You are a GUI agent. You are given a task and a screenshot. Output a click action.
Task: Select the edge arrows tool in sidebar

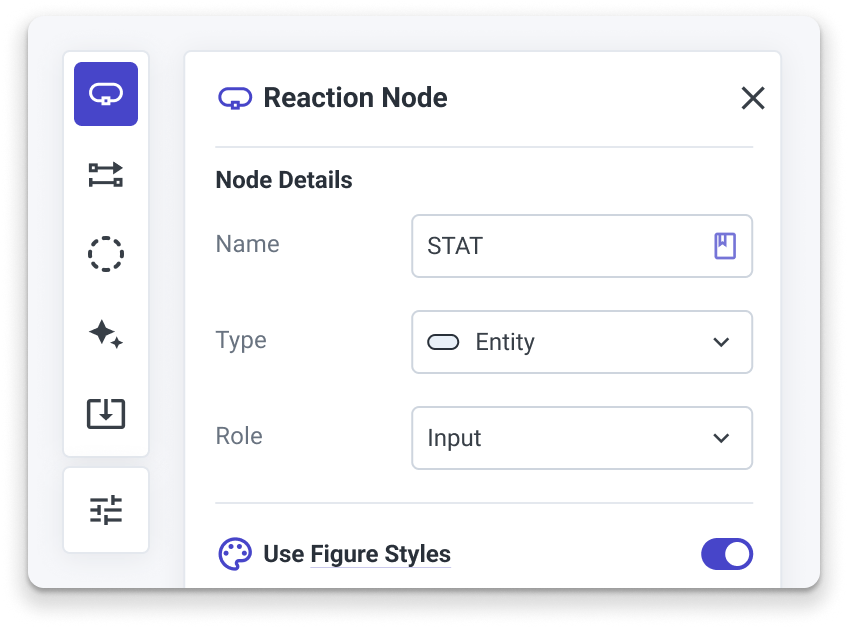tap(106, 175)
